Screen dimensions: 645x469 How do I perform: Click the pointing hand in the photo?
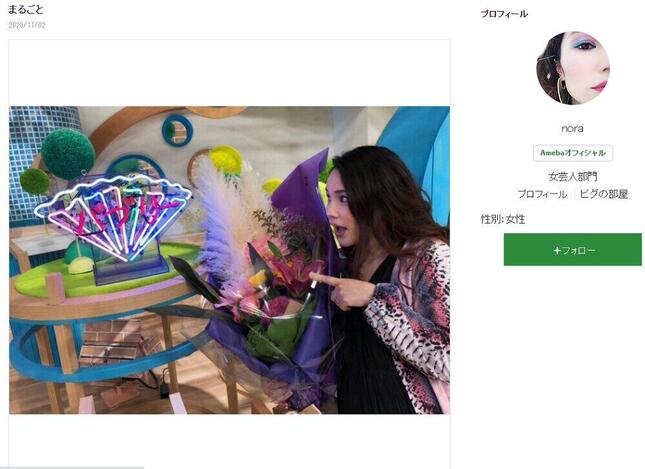[x=341, y=290]
